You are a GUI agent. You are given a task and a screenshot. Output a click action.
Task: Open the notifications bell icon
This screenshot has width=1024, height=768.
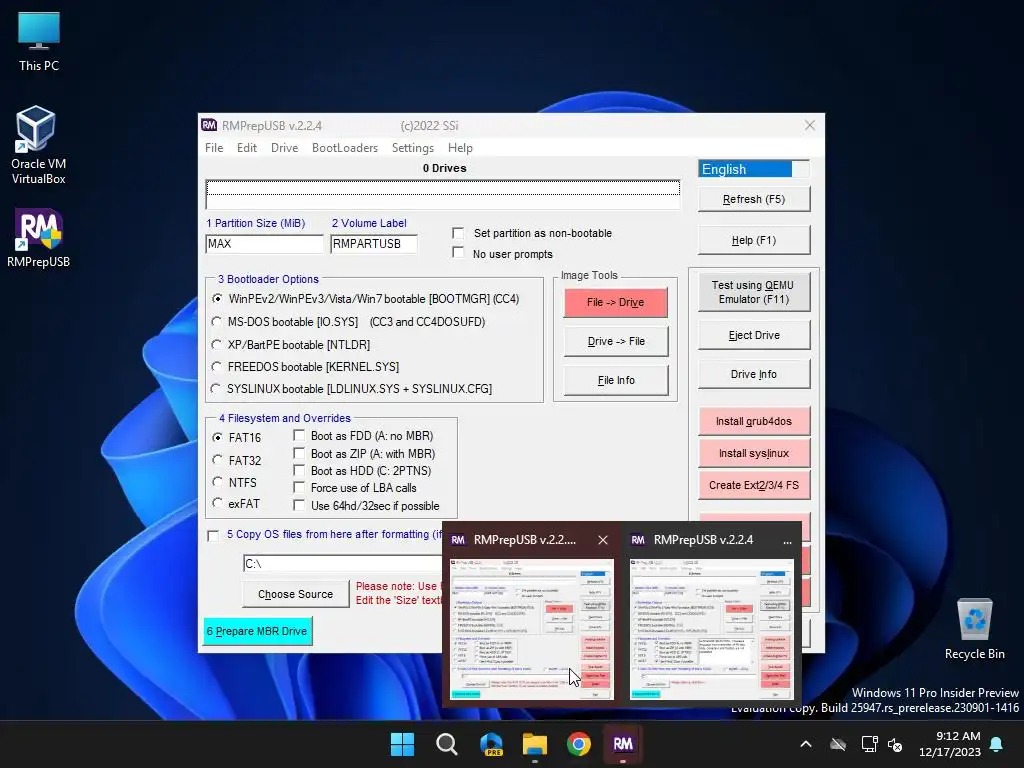997,744
